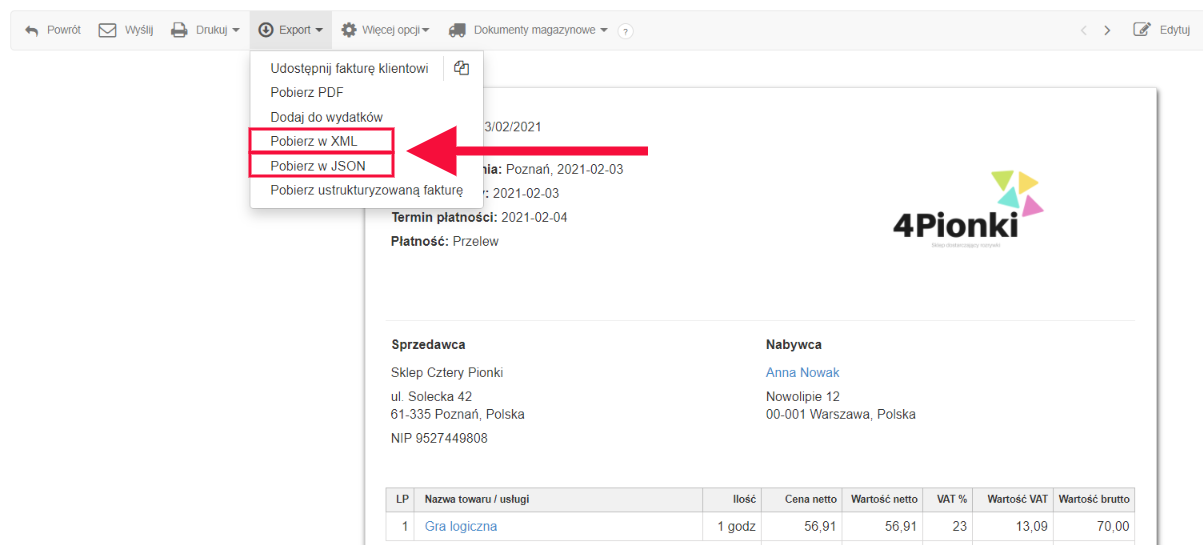Image resolution: width=1203 pixels, height=545 pixels.
Task: Click the Sprzedawca heading
Action: click(x=428, y=344)
